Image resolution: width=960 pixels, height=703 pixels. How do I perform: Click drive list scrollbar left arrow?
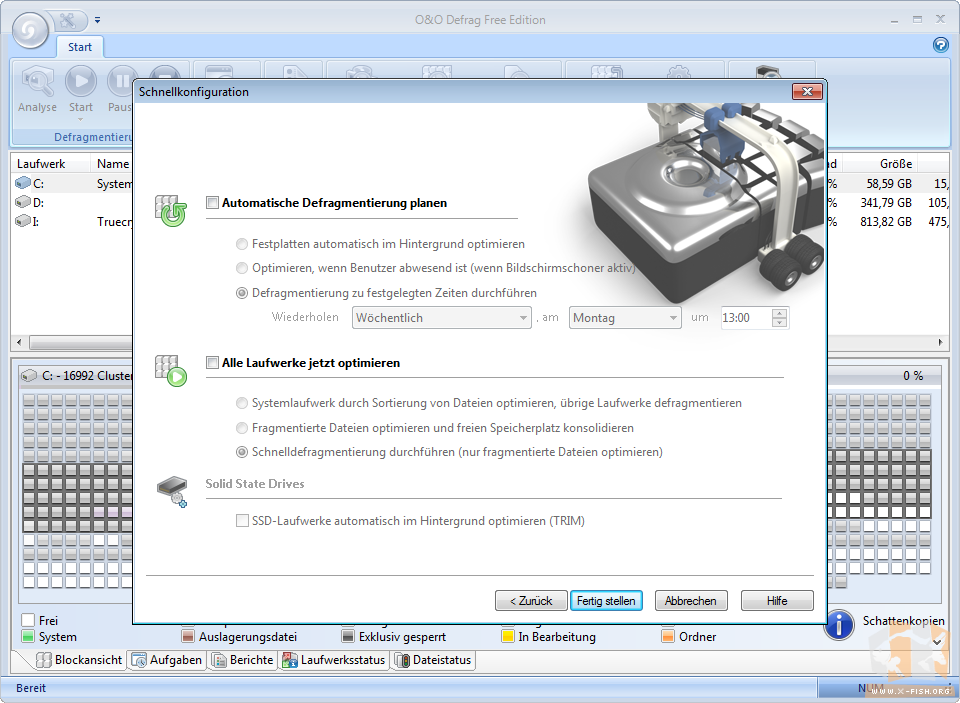click(19, 342)
